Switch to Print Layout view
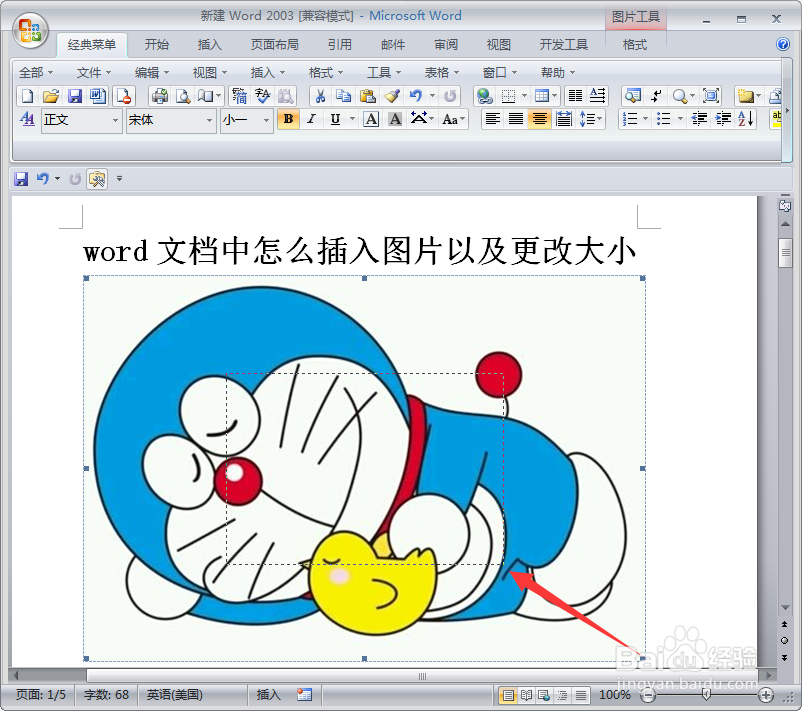 tap(507, 695)
